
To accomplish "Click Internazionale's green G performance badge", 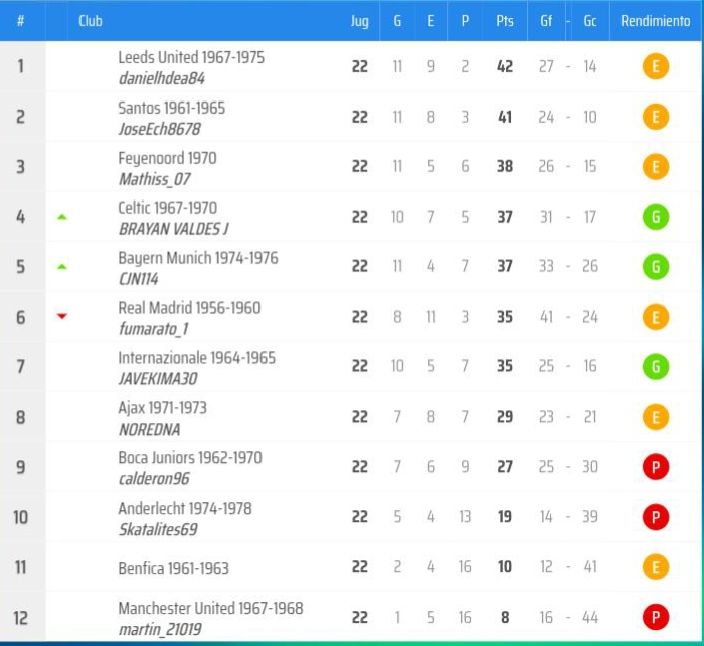I will [x=656, y=366].
